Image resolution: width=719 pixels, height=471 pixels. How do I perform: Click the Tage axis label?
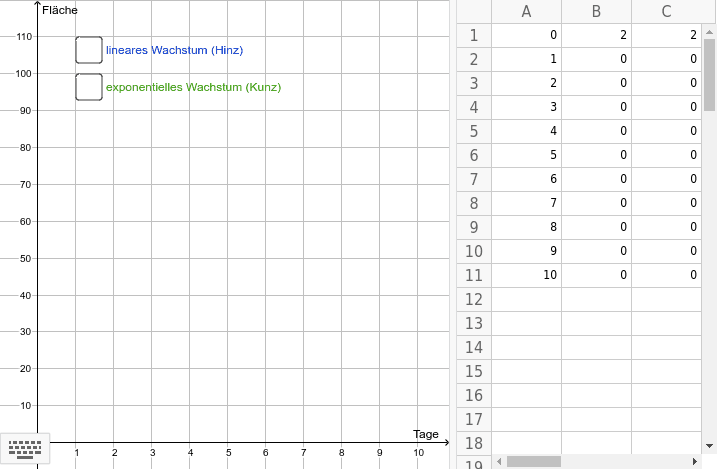426,434
